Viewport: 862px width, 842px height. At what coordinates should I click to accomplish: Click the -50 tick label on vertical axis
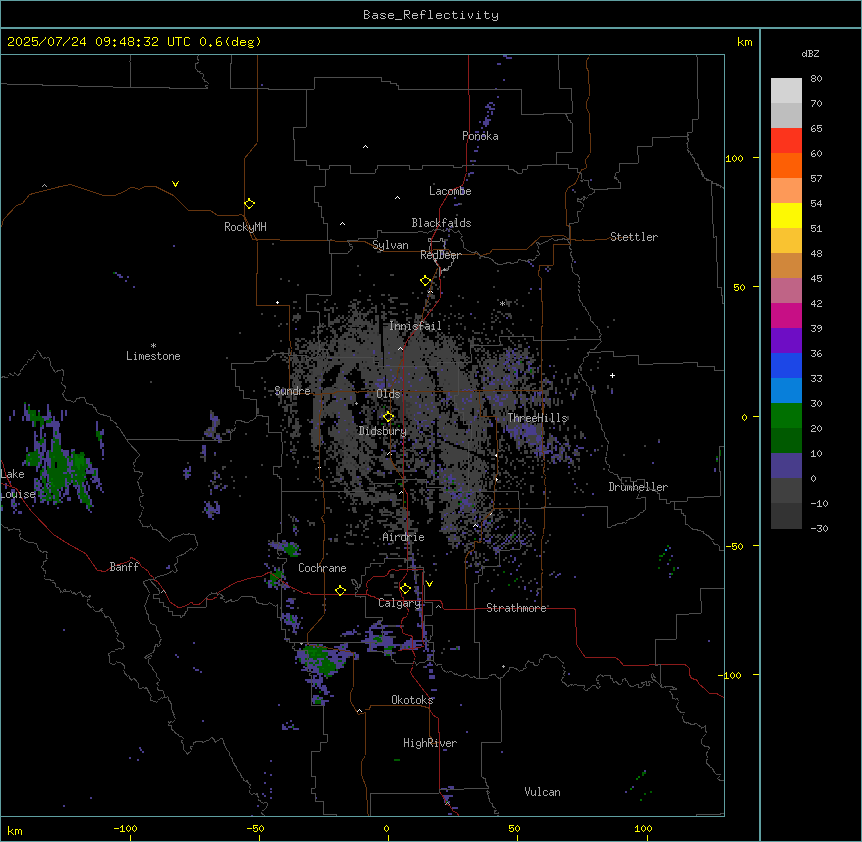pyautogui.click(x=734, y=546)
